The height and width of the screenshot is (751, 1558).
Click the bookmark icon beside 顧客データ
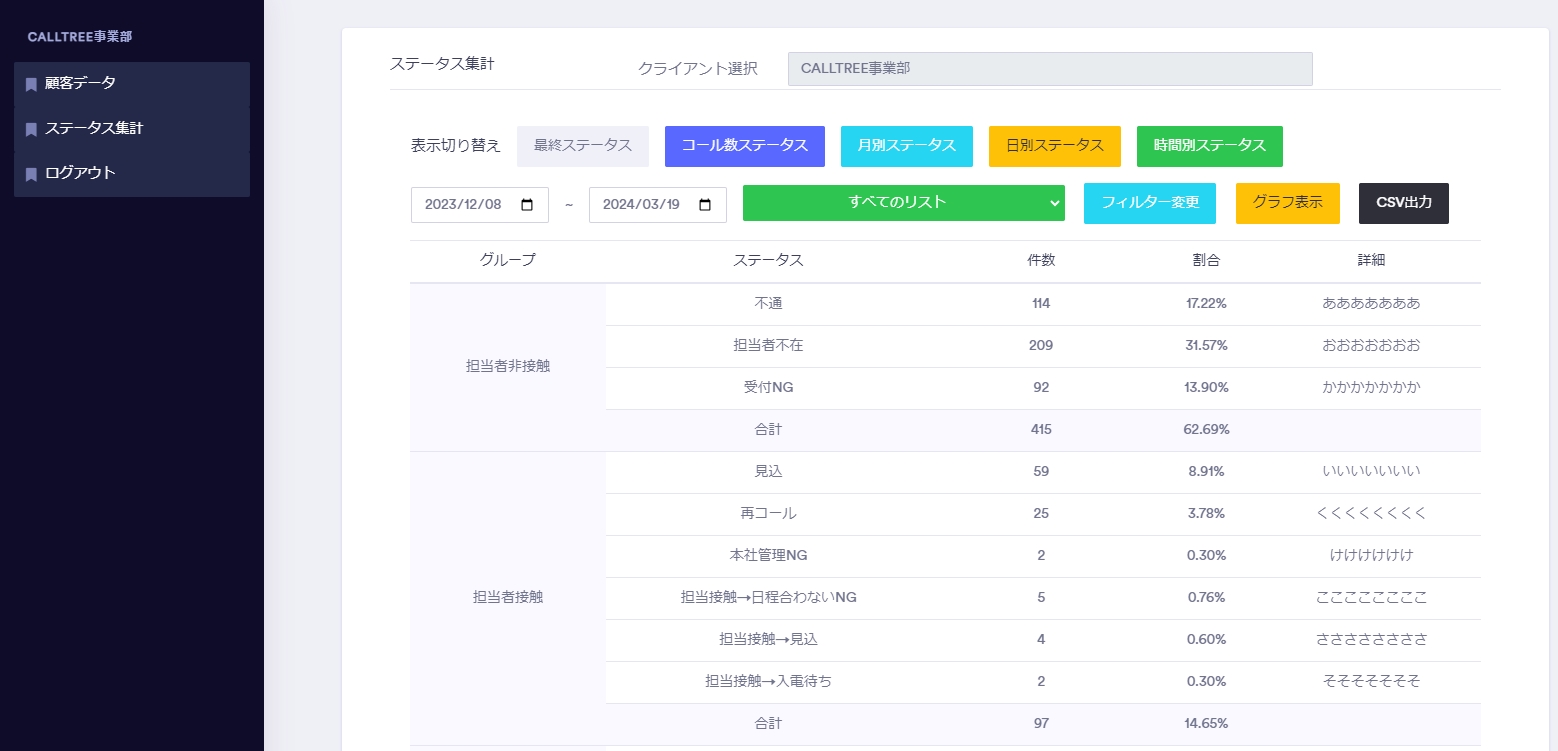pos(31,84)
